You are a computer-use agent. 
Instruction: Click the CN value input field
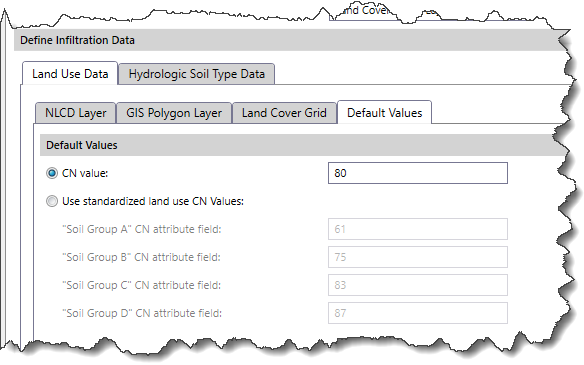pos(418,173)
